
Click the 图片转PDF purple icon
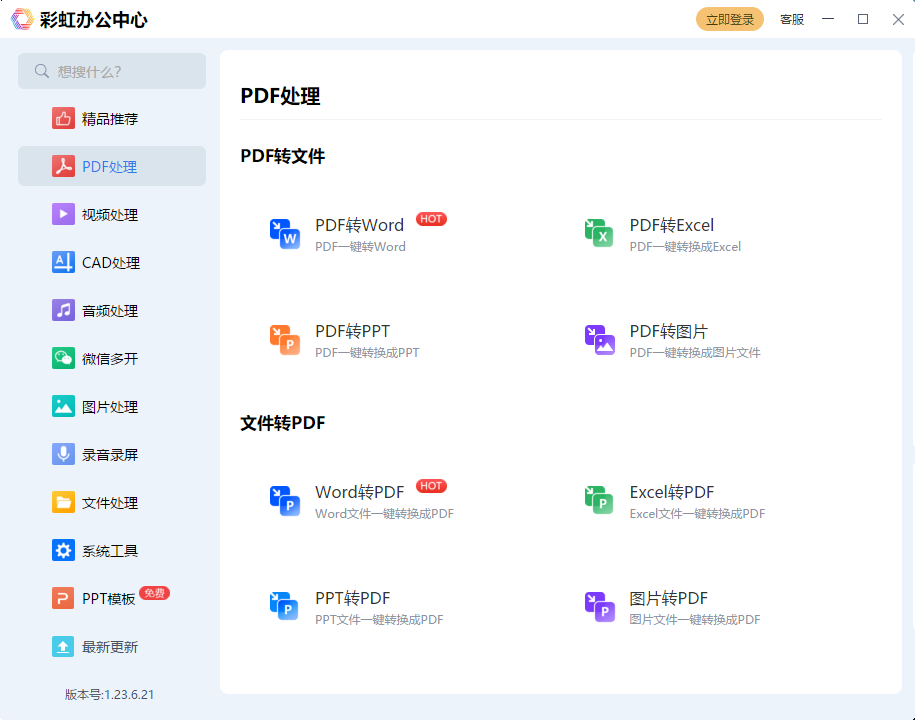click(x=600, y=607)
